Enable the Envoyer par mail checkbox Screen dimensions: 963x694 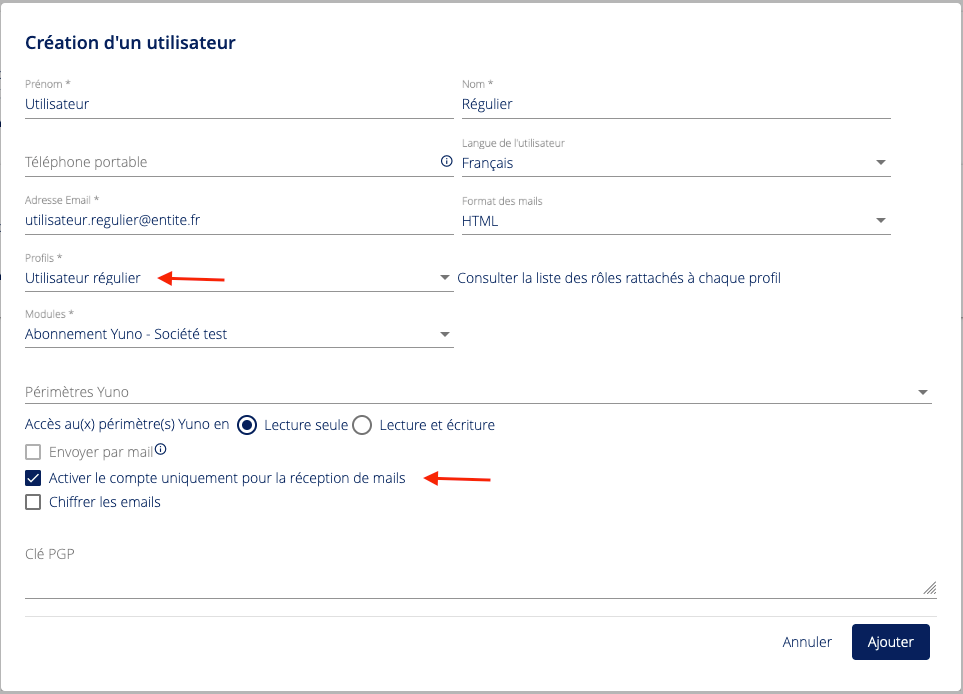pyautogui.click(x=34, y=452)
